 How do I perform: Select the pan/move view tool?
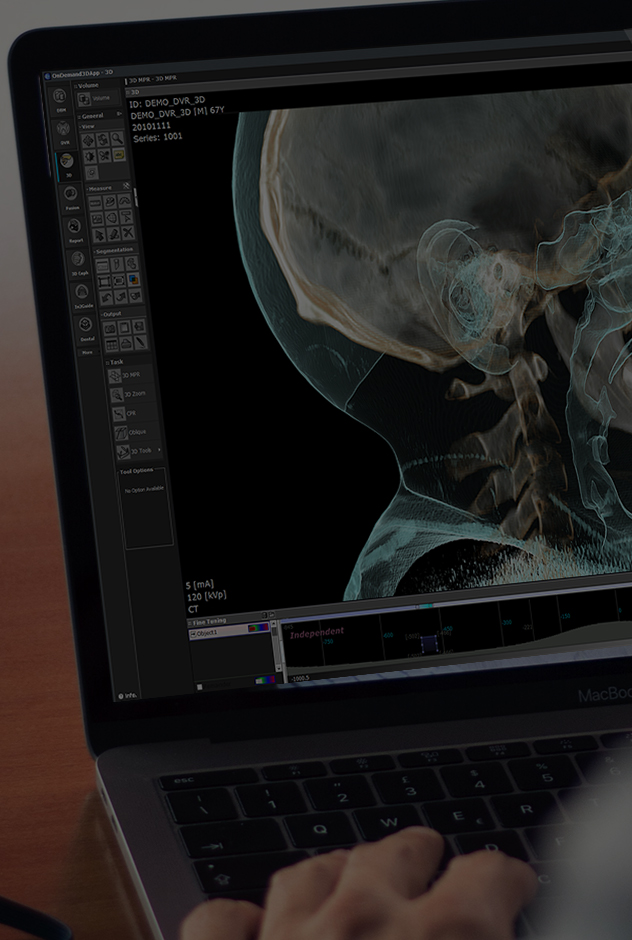88,141
